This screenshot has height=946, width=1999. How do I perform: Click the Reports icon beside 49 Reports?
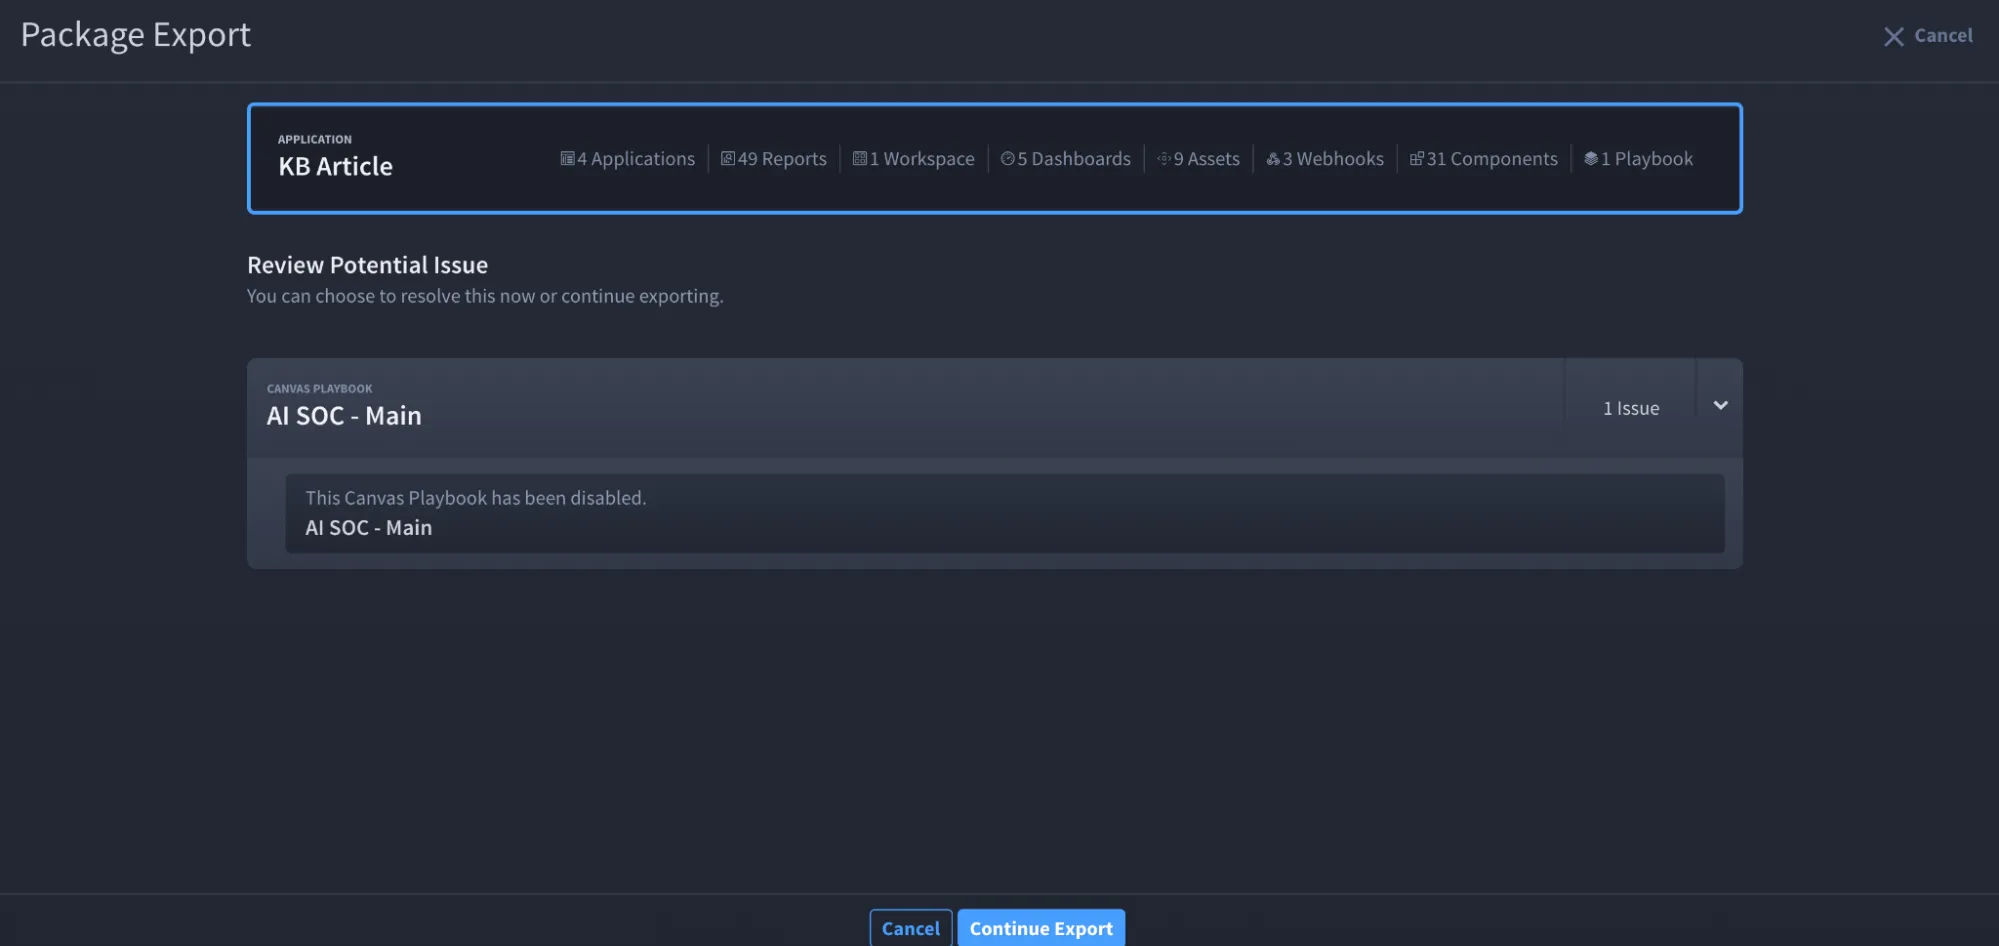tap(728, 159)
